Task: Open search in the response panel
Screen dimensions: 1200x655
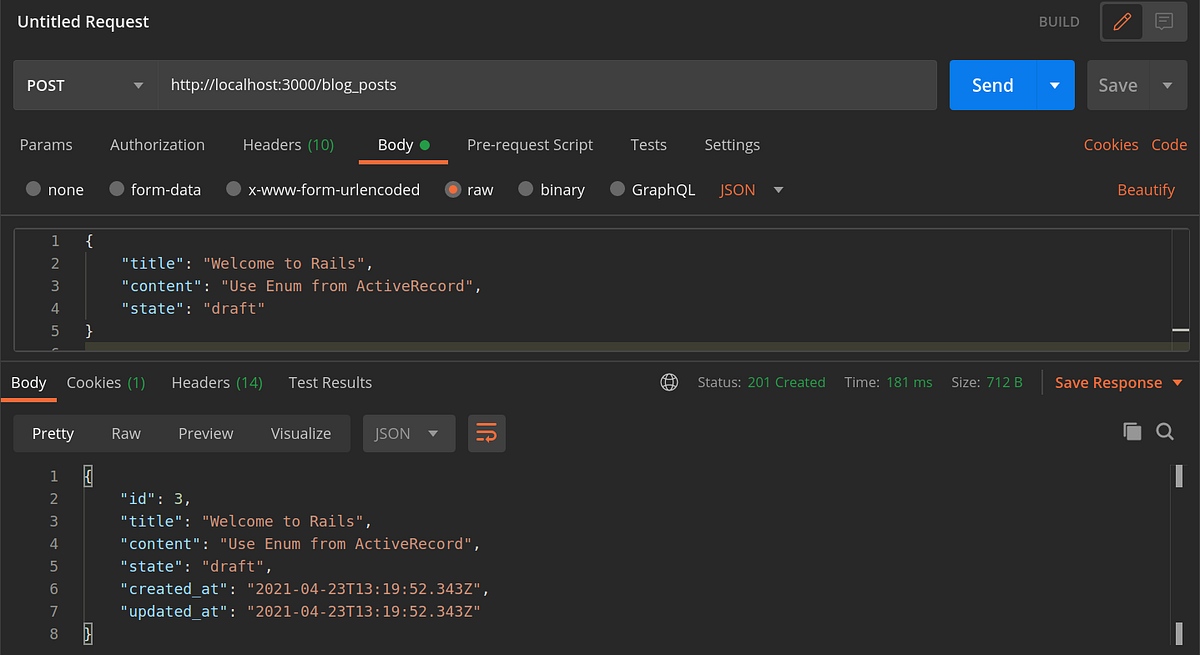Action: tap(1165, 431)
